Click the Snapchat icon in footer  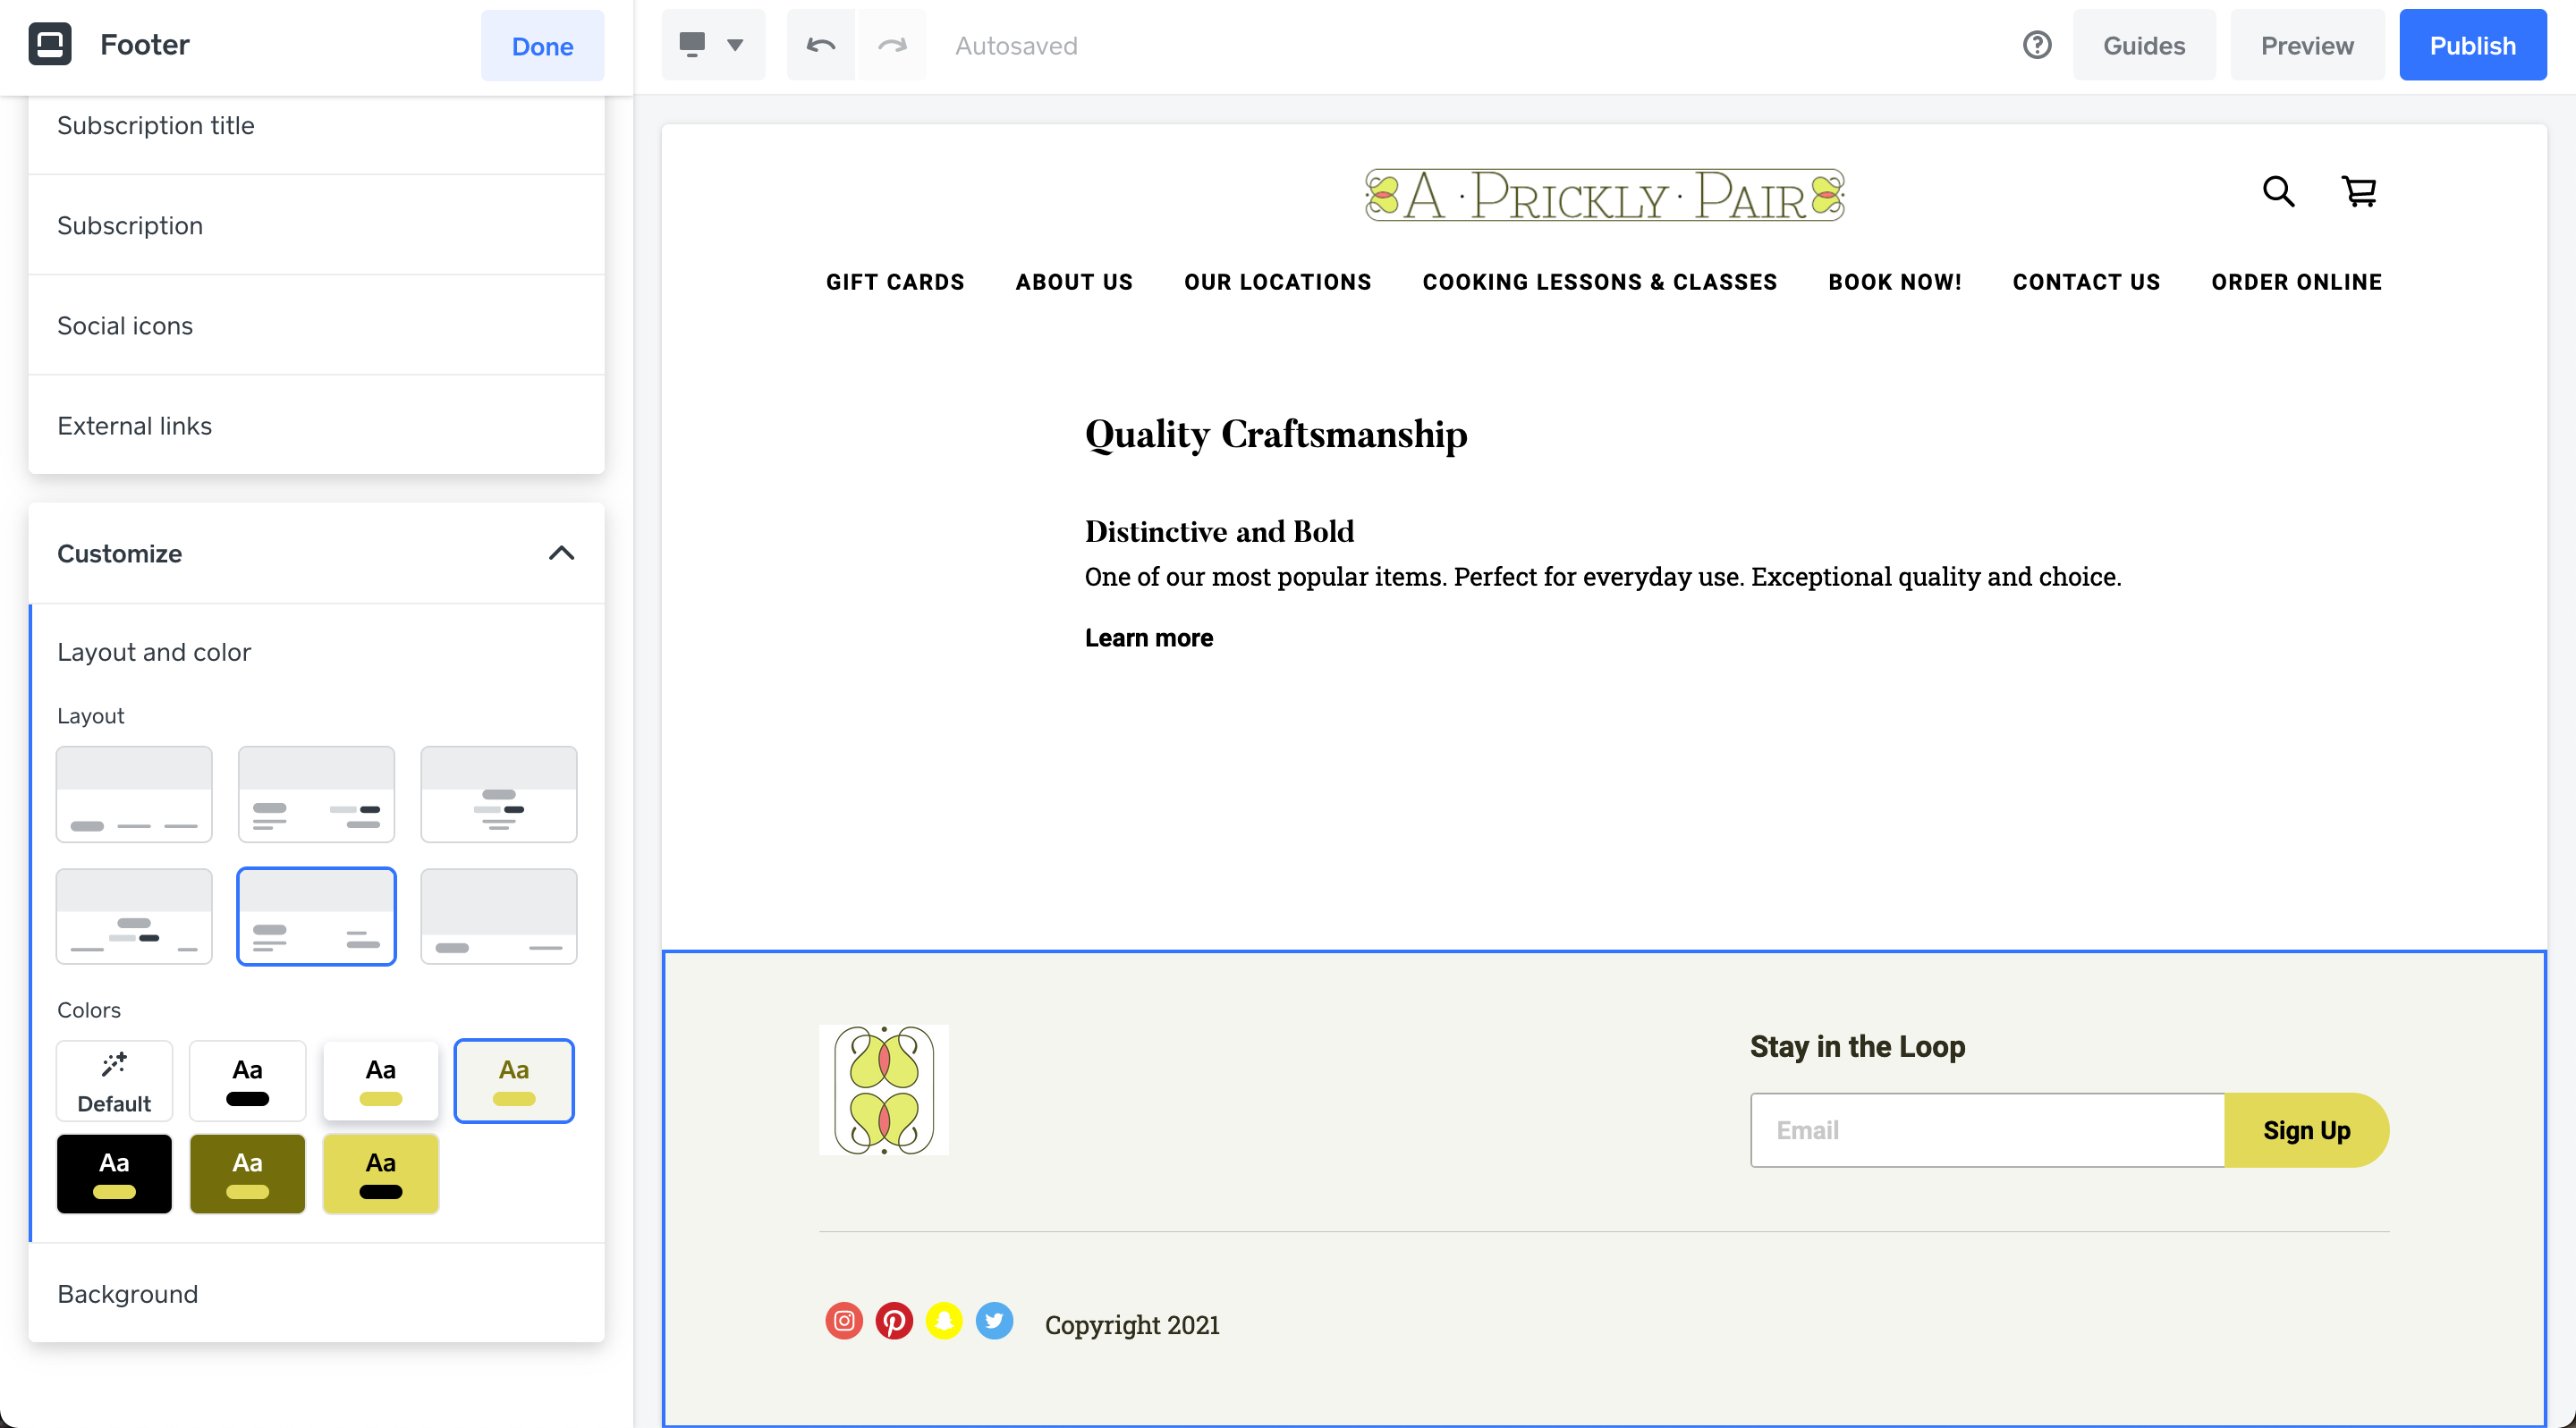[x=944, y=1321]
